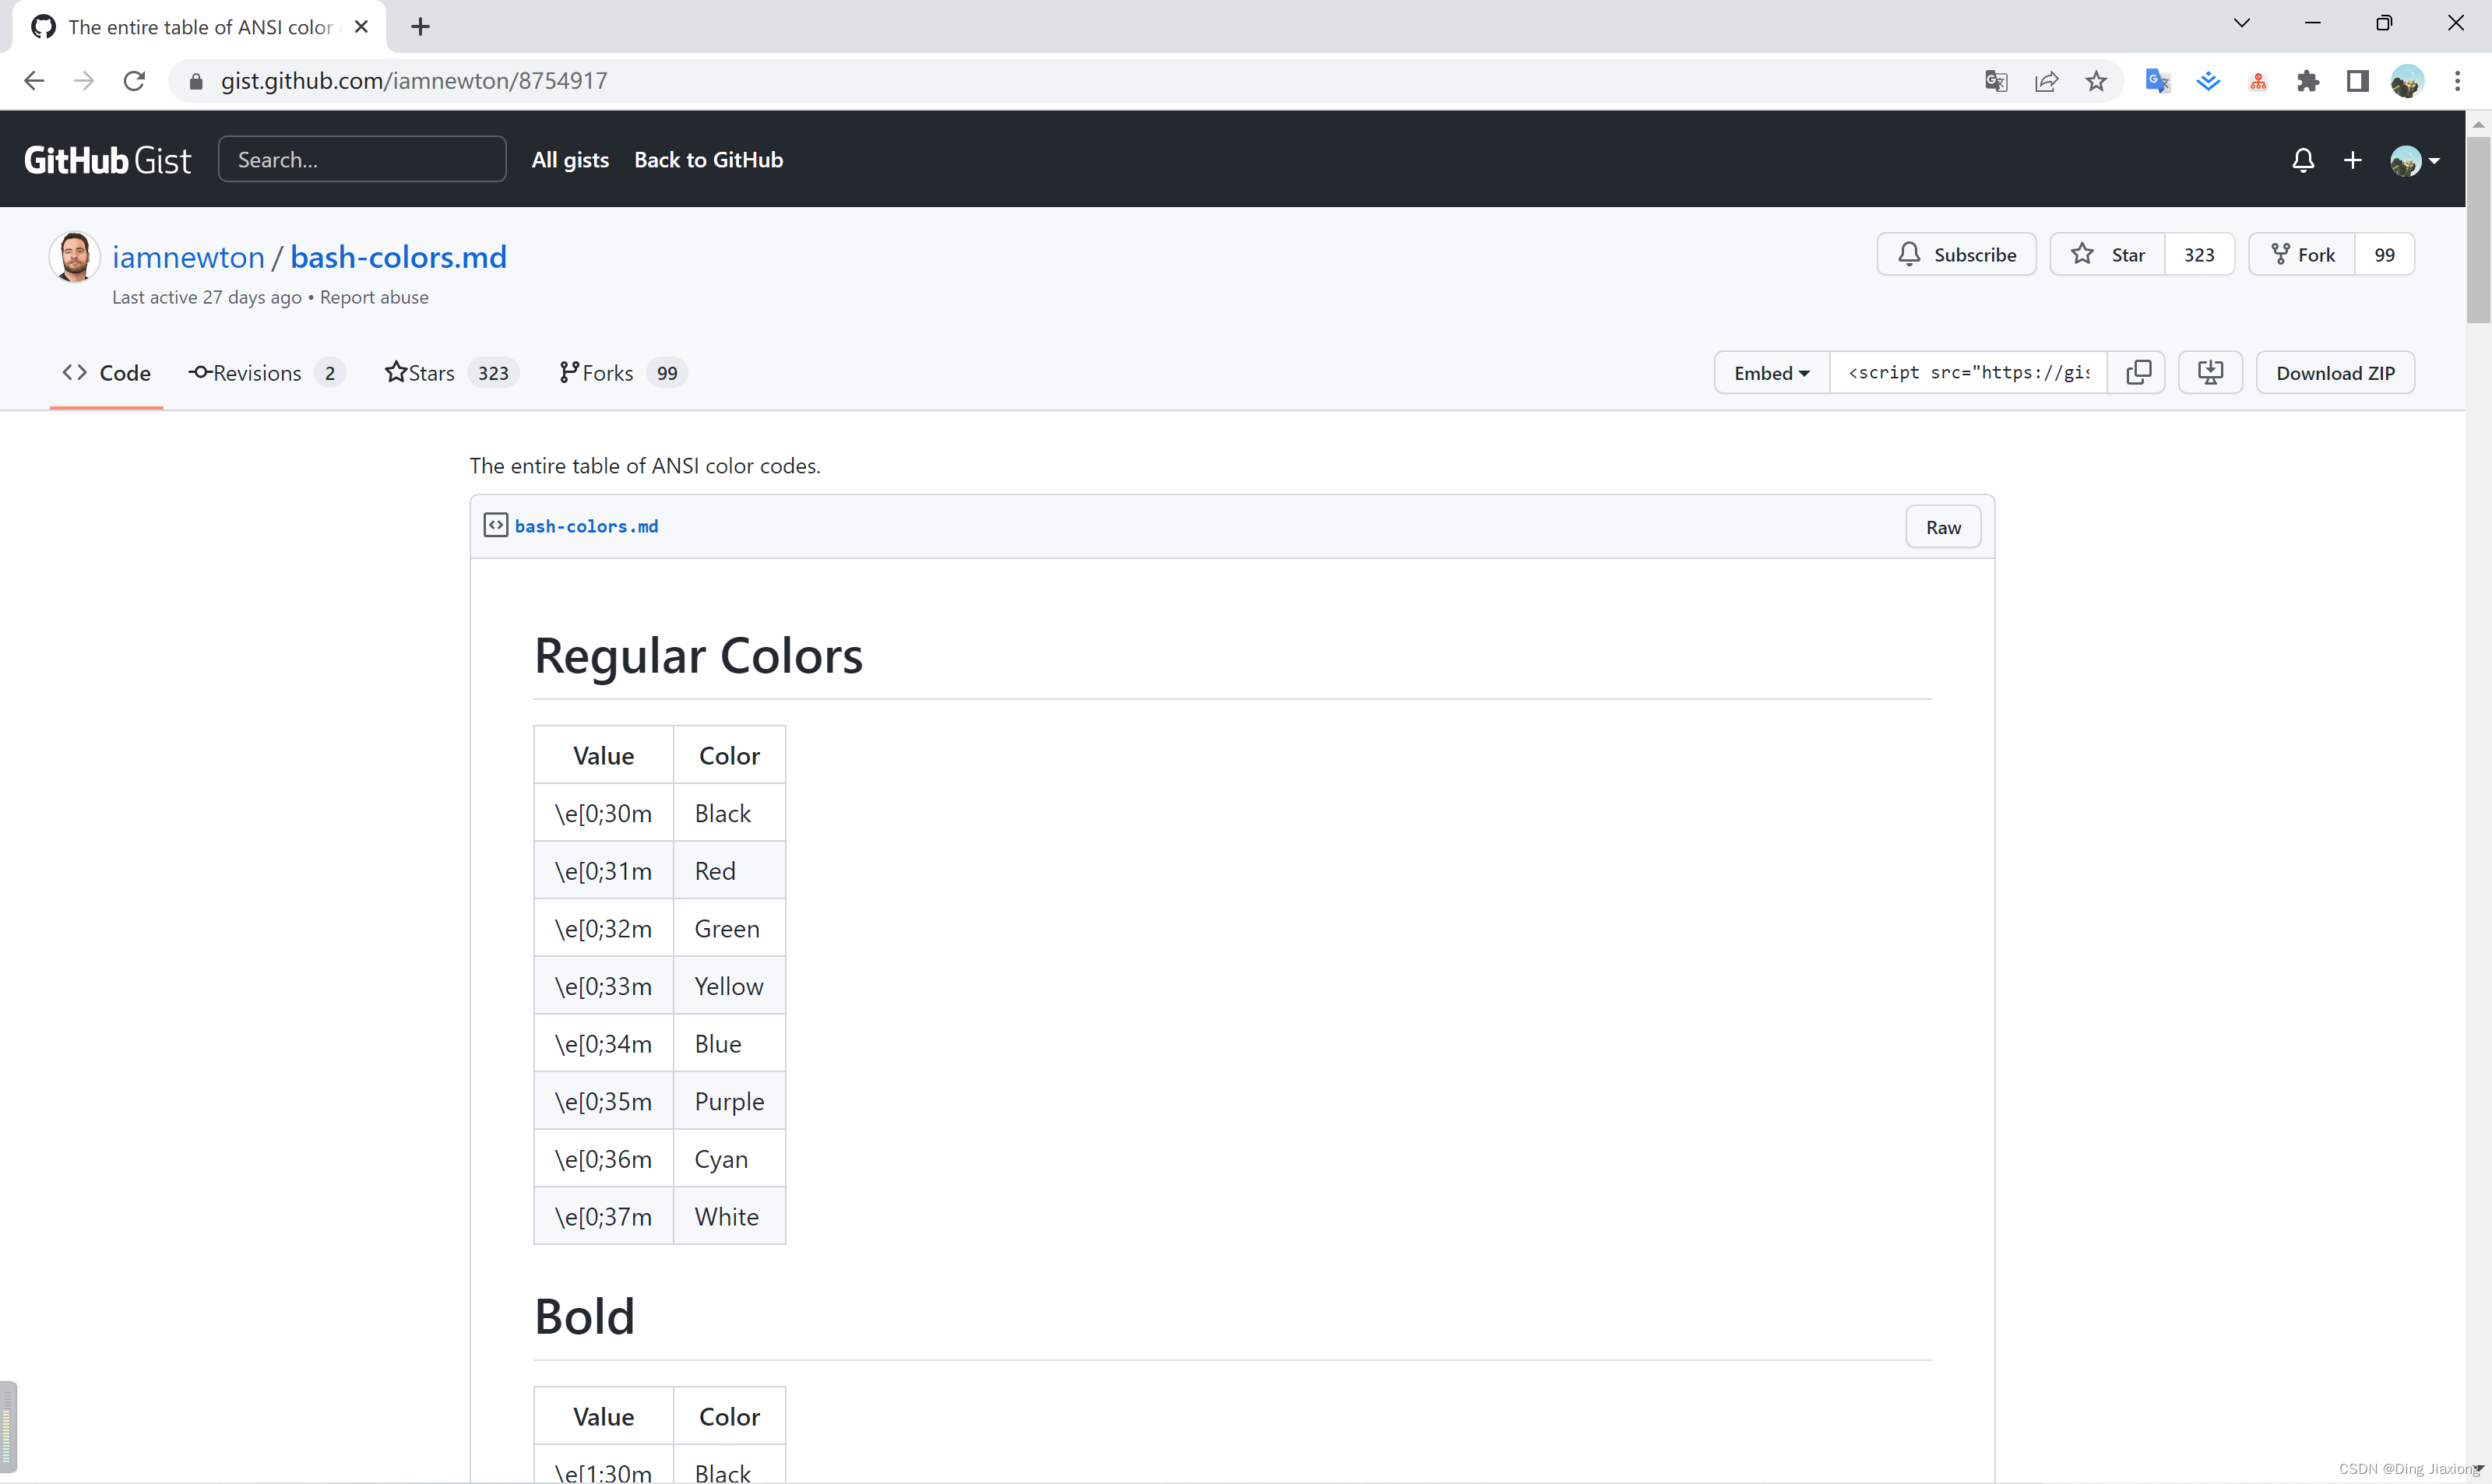Subscribe to this gist
The image size is (2492, 1484).
(x=1957, y=255)
